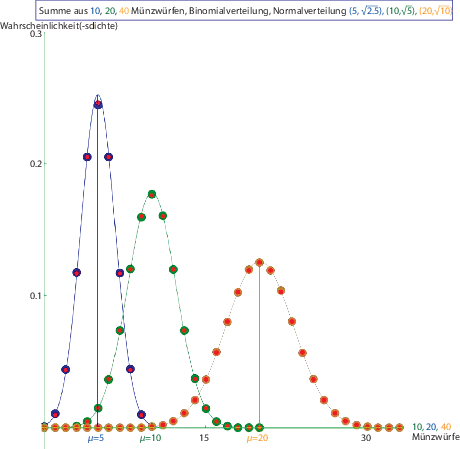Click the green "μ=10" axis label
460x449 pixels.
click(150, 438)
